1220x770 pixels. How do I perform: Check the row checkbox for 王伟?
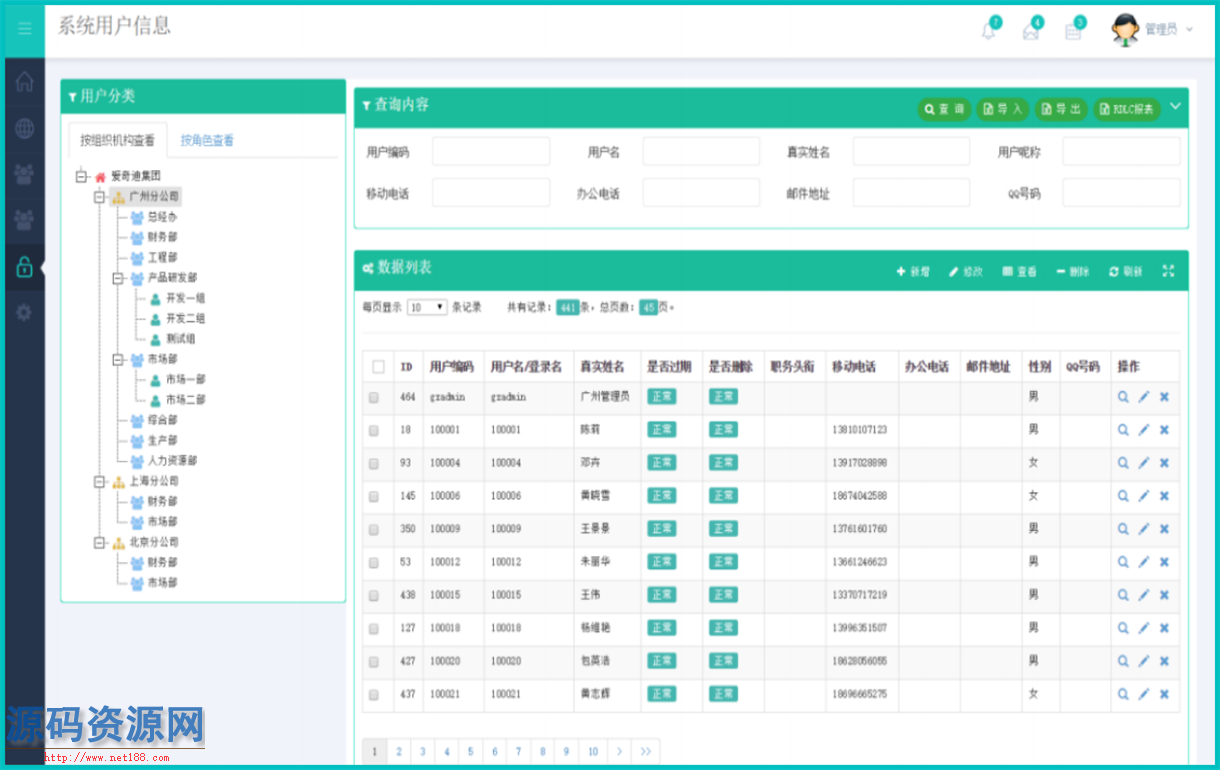[374, 595]
